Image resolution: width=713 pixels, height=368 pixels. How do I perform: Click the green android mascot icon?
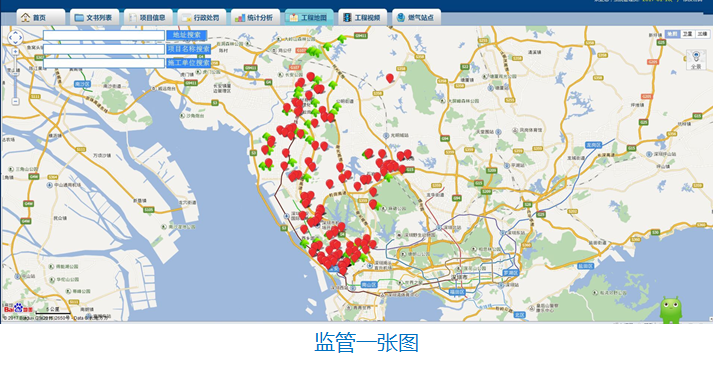[671, 310]
